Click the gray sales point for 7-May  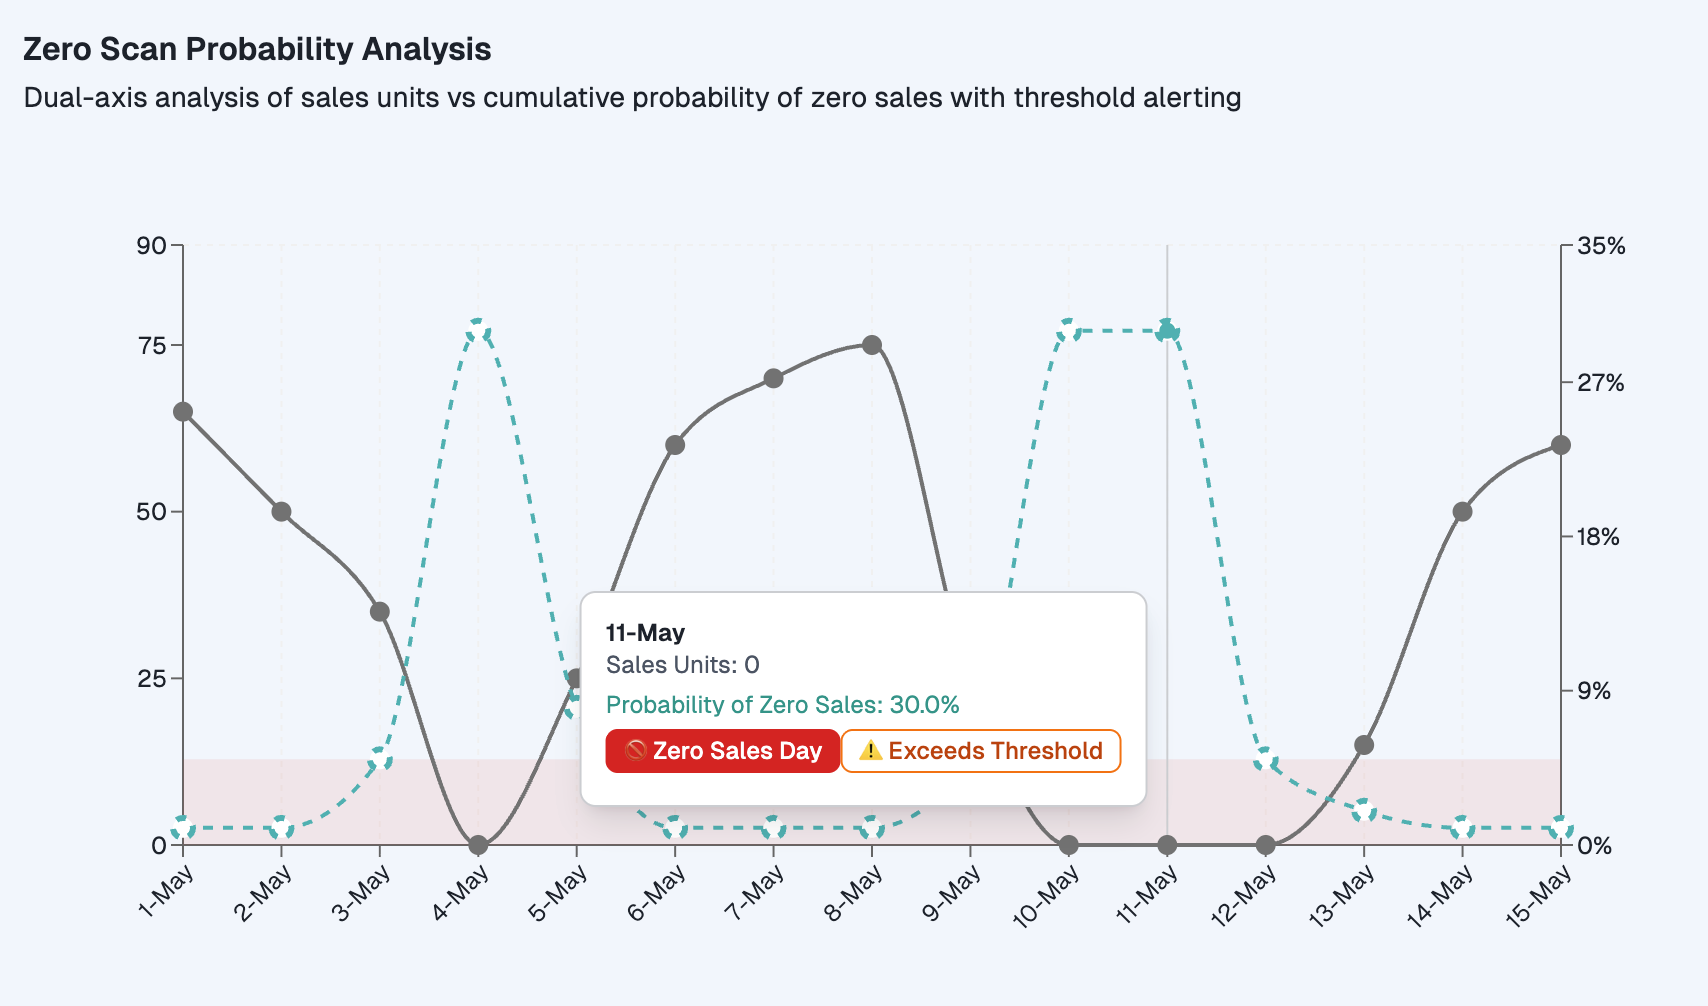[x=773, y=378]
